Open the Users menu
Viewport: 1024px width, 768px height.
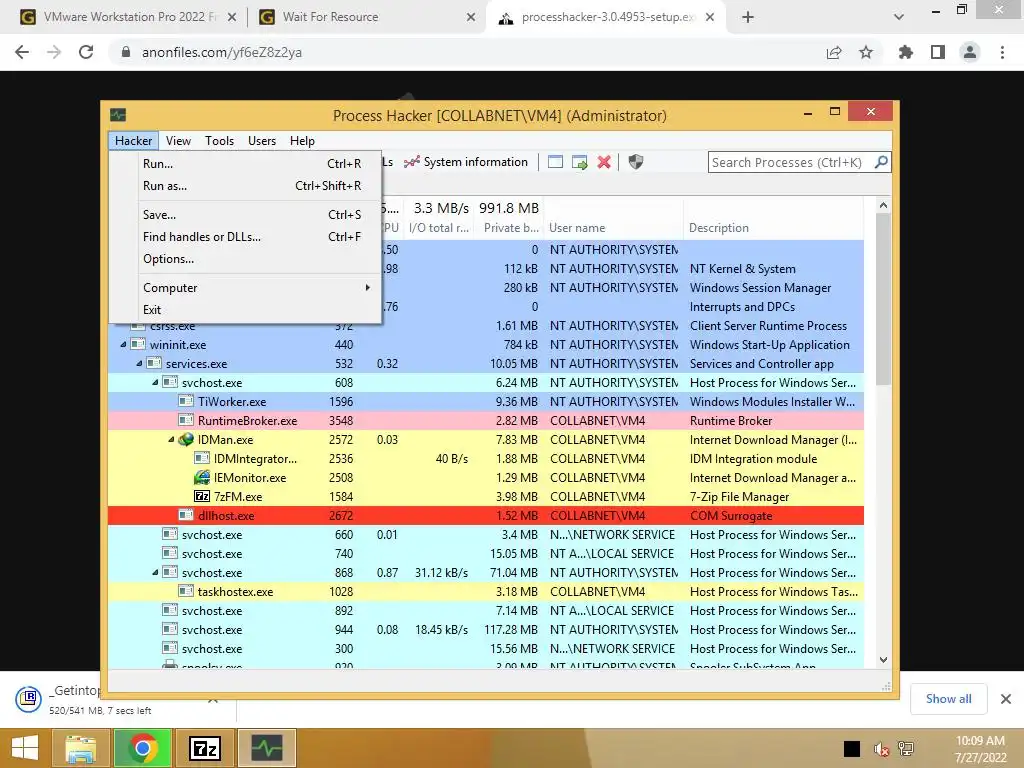pyautogui.click(x=262, y=140)
